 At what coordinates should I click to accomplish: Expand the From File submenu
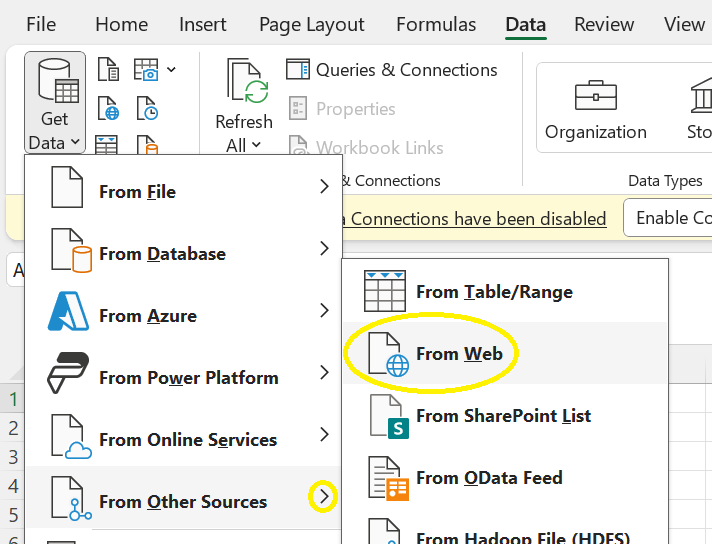[x=183, y=187]
